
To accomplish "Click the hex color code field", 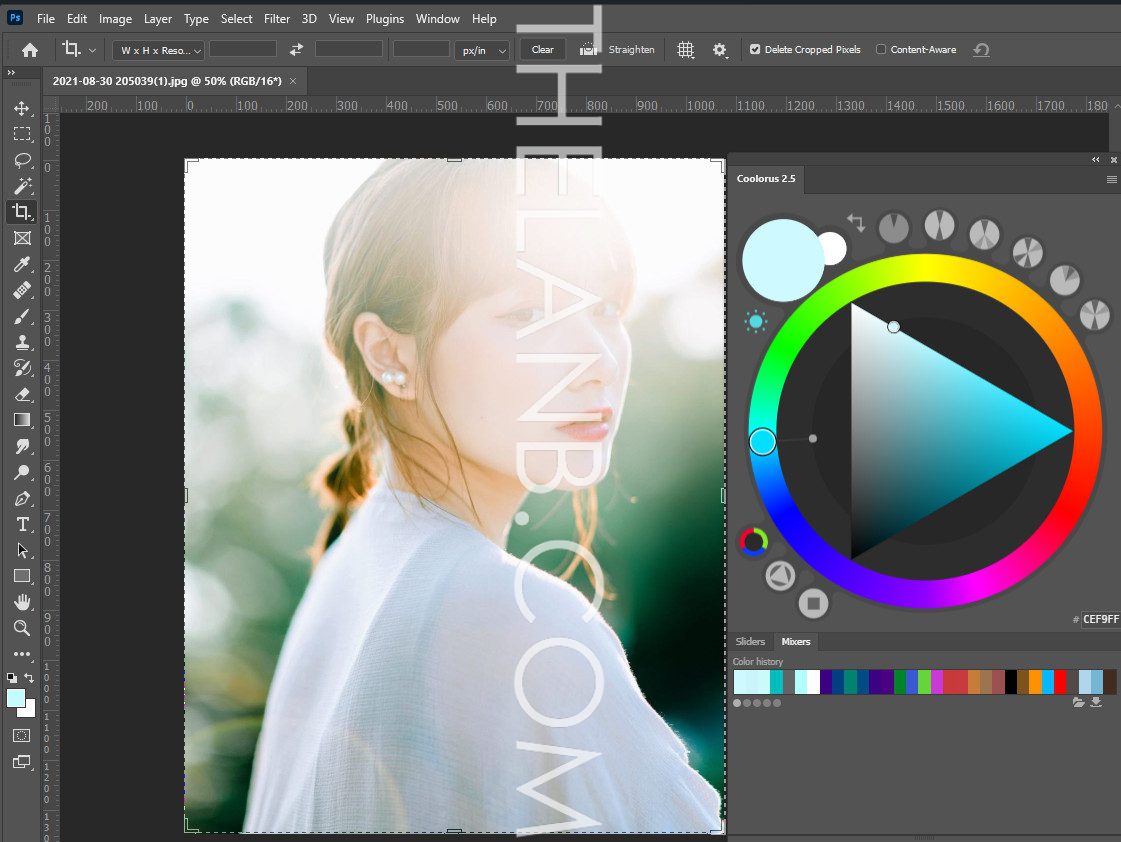I will [1100, 619].
